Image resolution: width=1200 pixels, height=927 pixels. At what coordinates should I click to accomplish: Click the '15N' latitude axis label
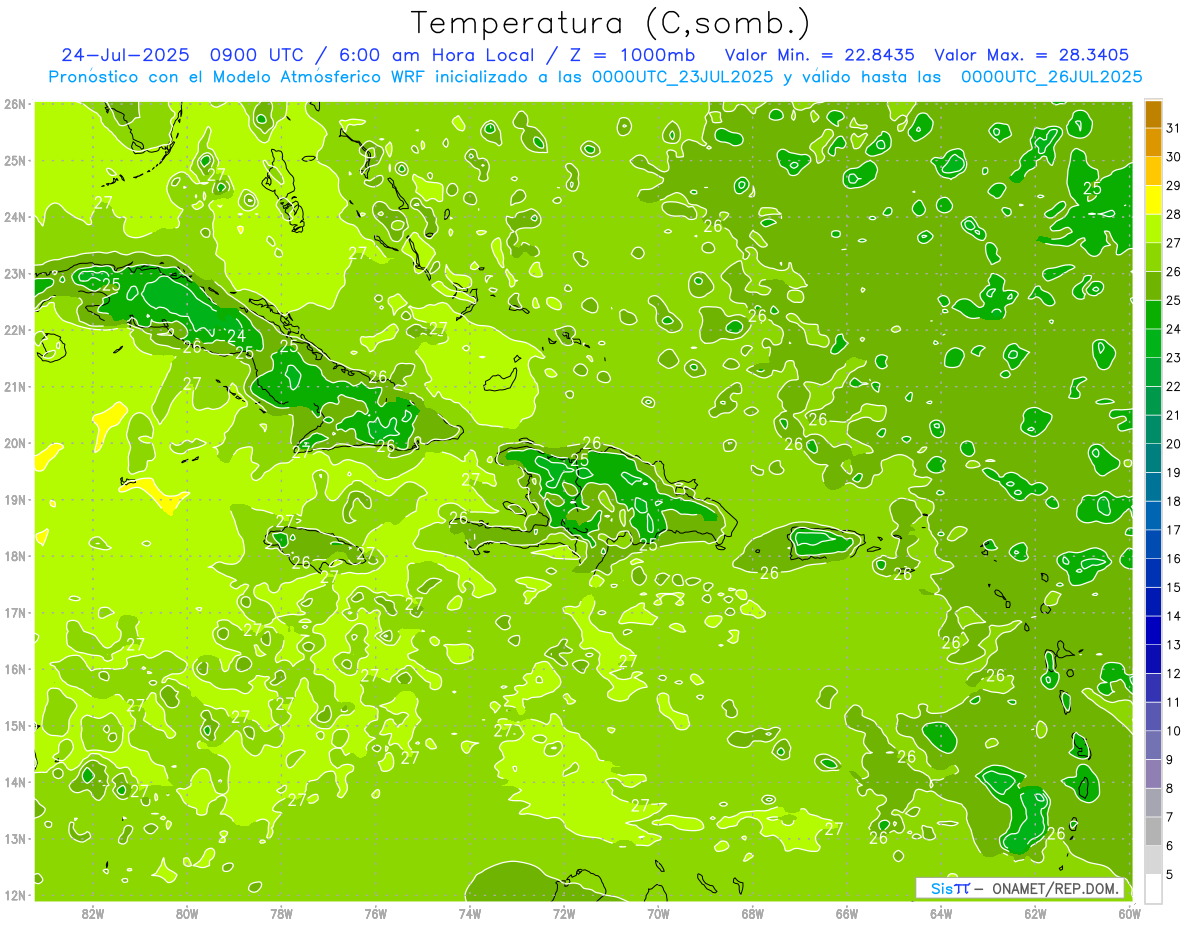click(15, 727)
